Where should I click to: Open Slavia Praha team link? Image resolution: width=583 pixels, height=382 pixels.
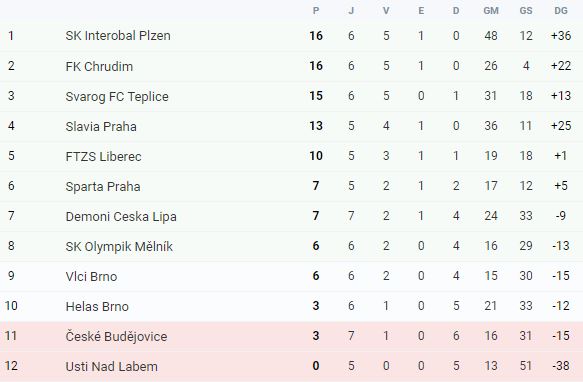(101, 126)
